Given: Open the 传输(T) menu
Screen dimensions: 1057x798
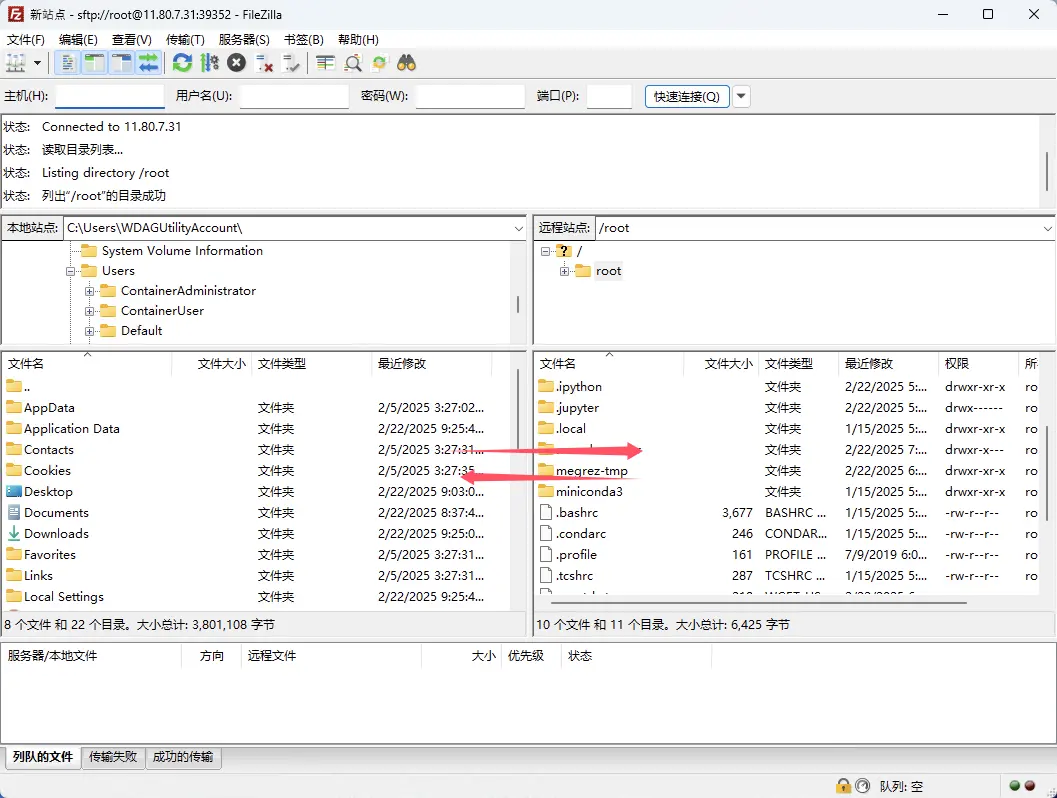Looking at the screenshot, I should click(x=184, y=40).
